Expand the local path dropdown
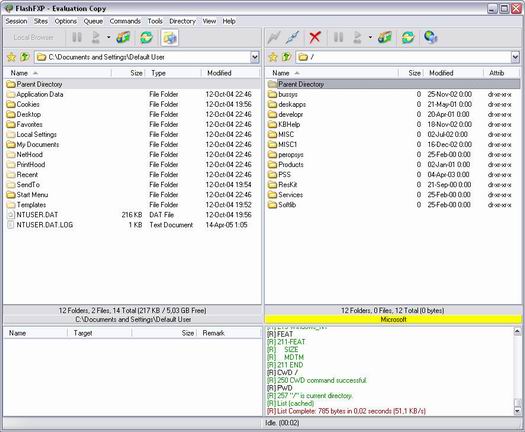525x432 pixels. [x=254, y=57]
